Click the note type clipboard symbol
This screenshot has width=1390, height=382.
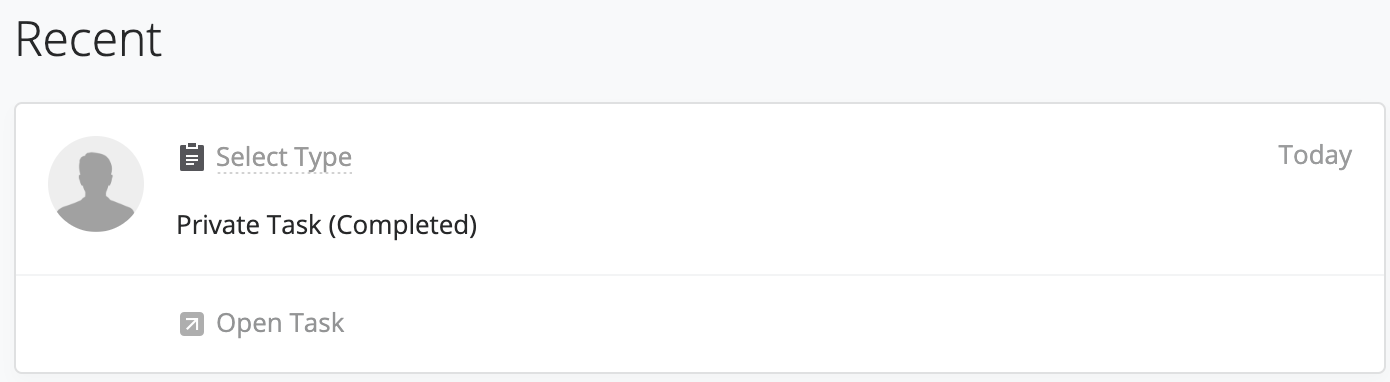(x=191, y=158)
